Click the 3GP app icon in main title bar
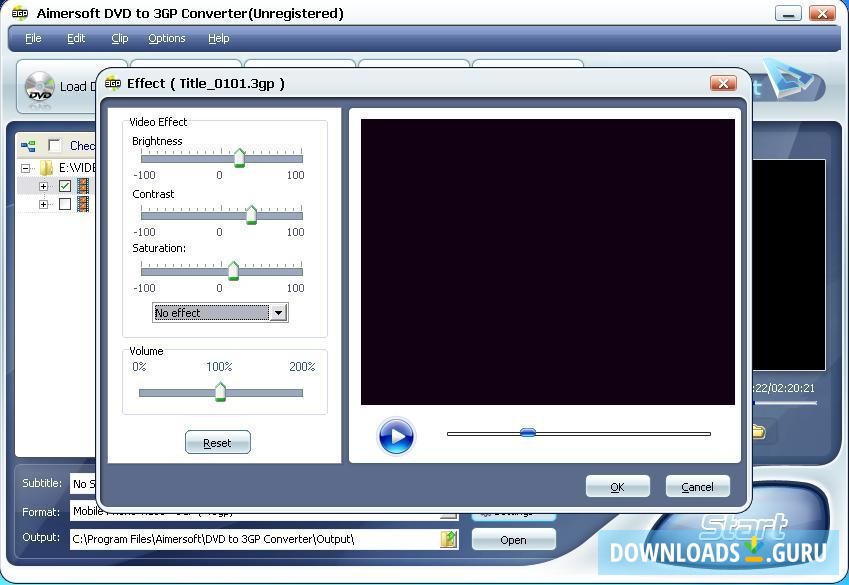The height and width of the screenshot is (585, 849). click(x=19, y=14)
